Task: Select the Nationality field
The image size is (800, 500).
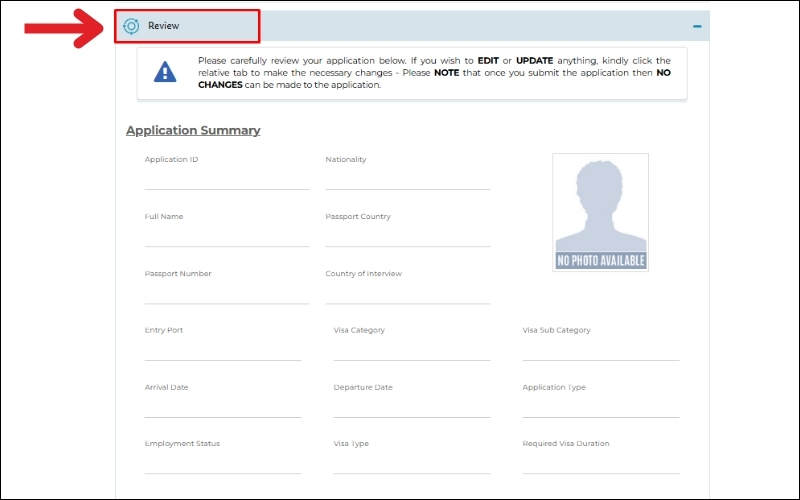Action: tap(407, 178)
